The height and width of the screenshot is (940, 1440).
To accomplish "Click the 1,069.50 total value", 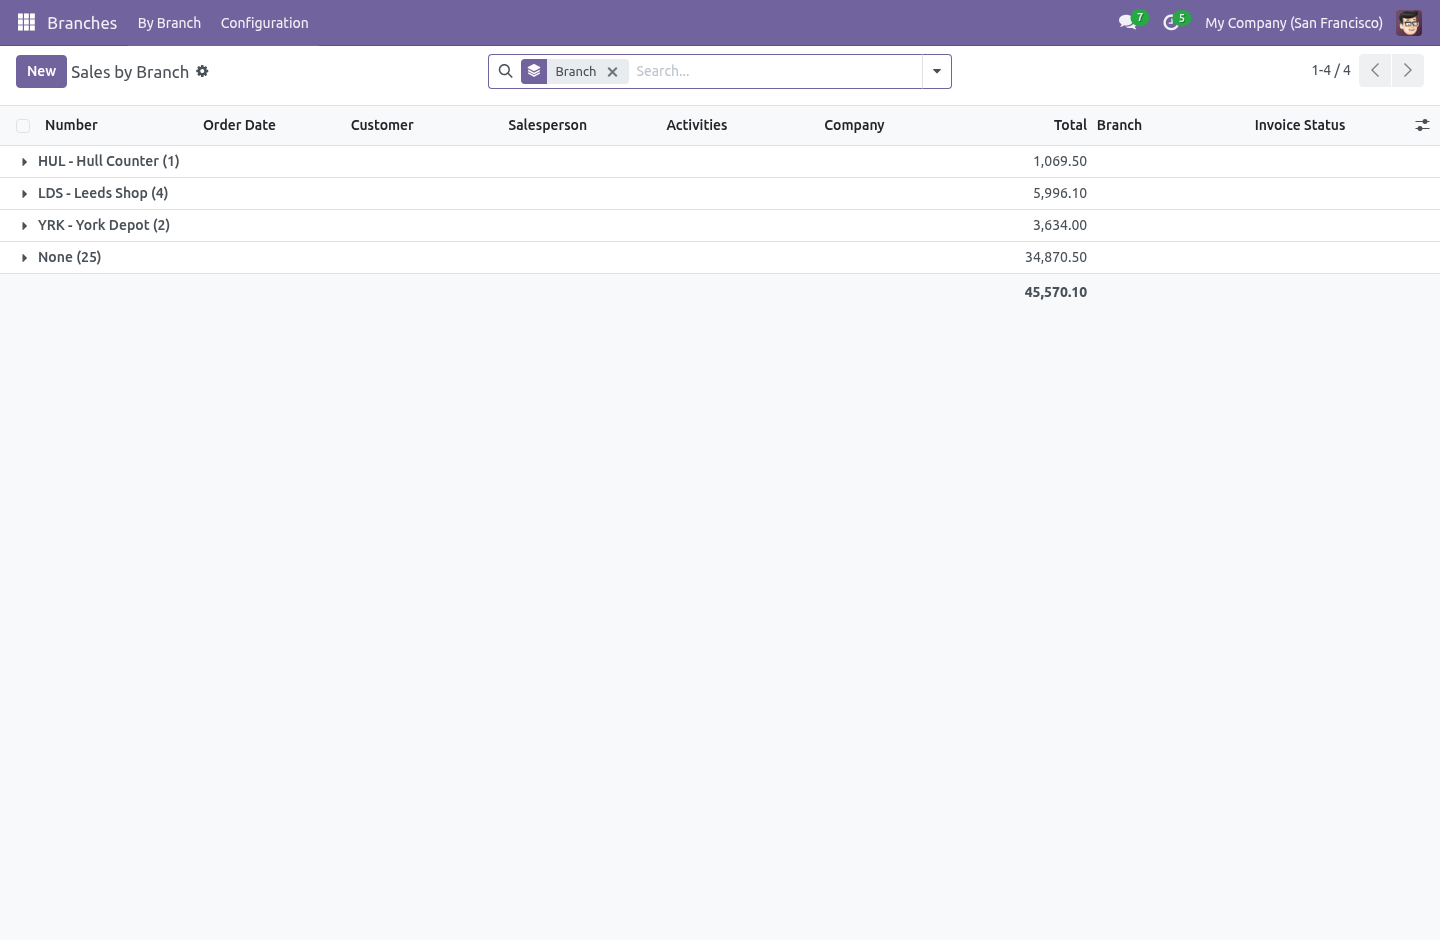I will point(1059,161).
